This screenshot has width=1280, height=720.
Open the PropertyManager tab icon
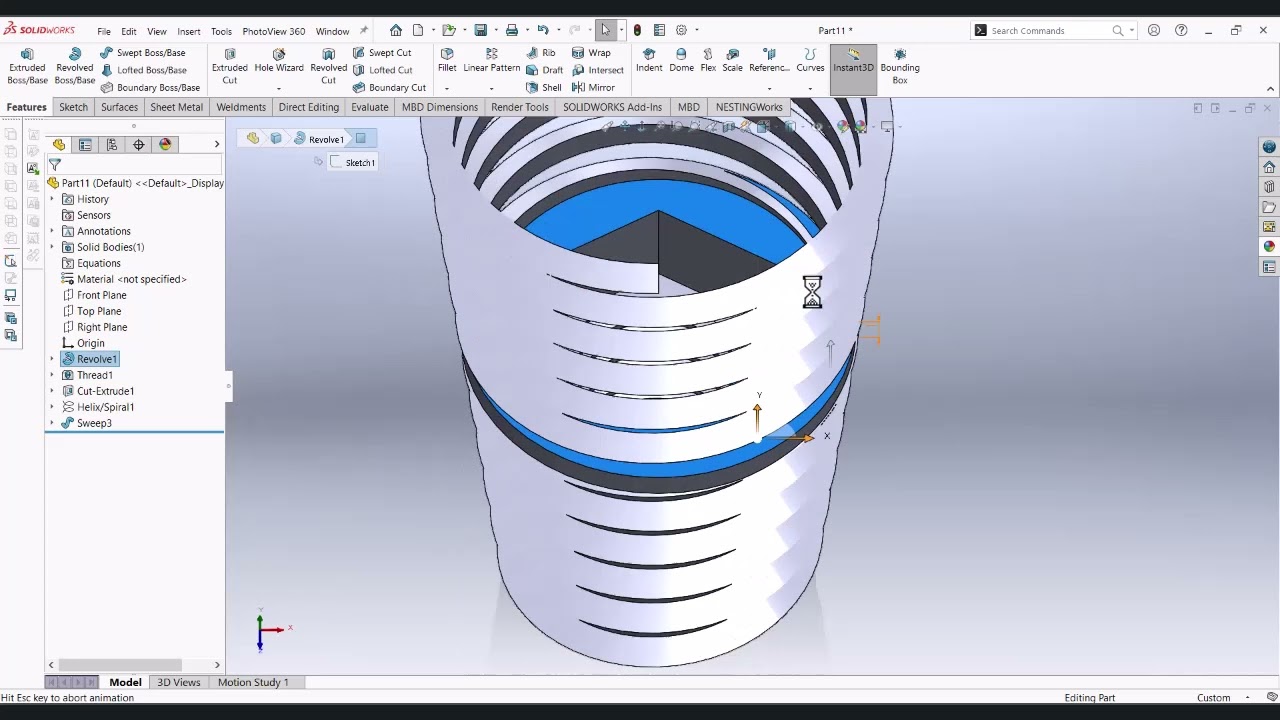(85, 145)
